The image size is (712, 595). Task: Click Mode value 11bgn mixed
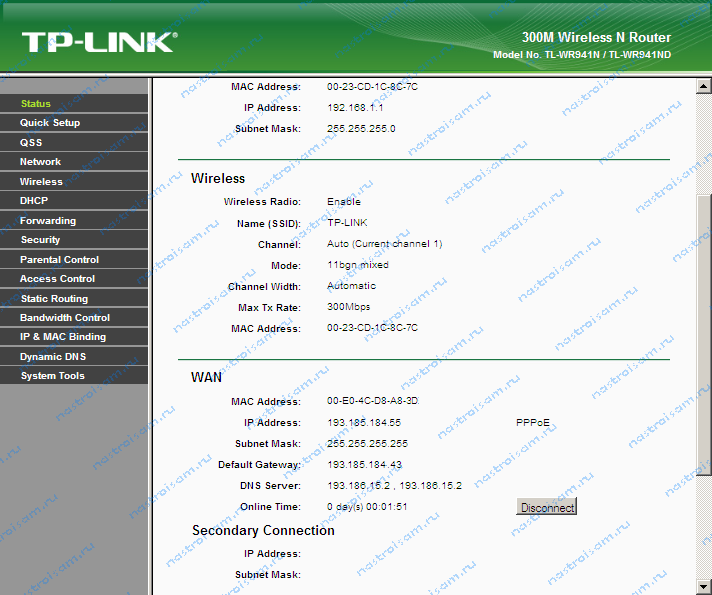[358, 264]
